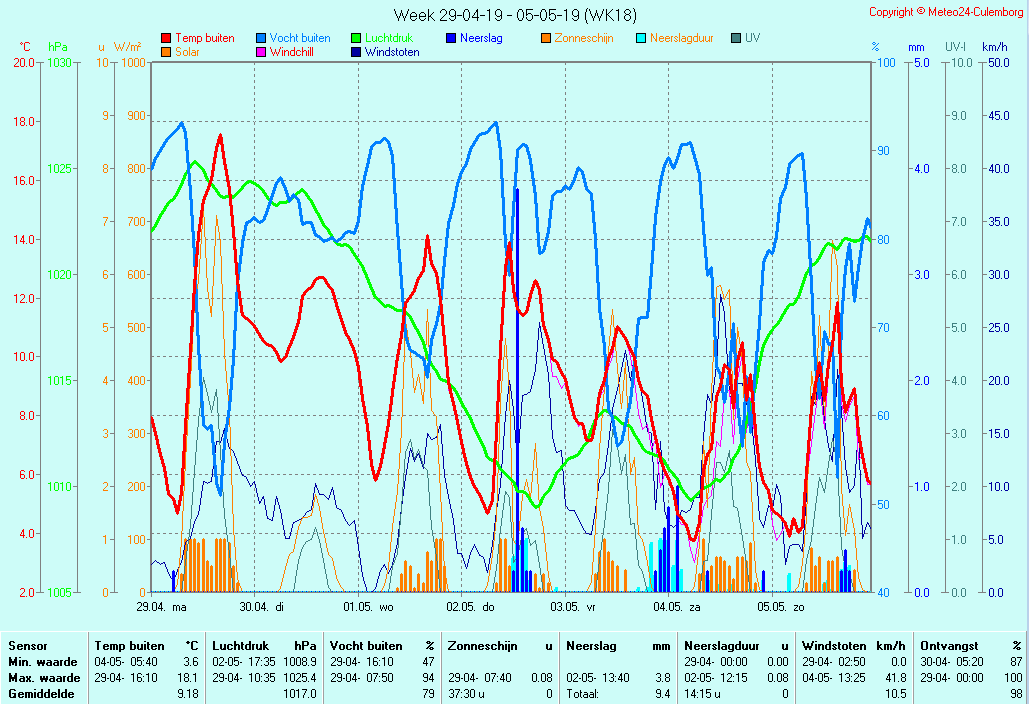Click the orange Solar legend swatch
This screenshot has width=1029, height=704.
tap(166, 52)
